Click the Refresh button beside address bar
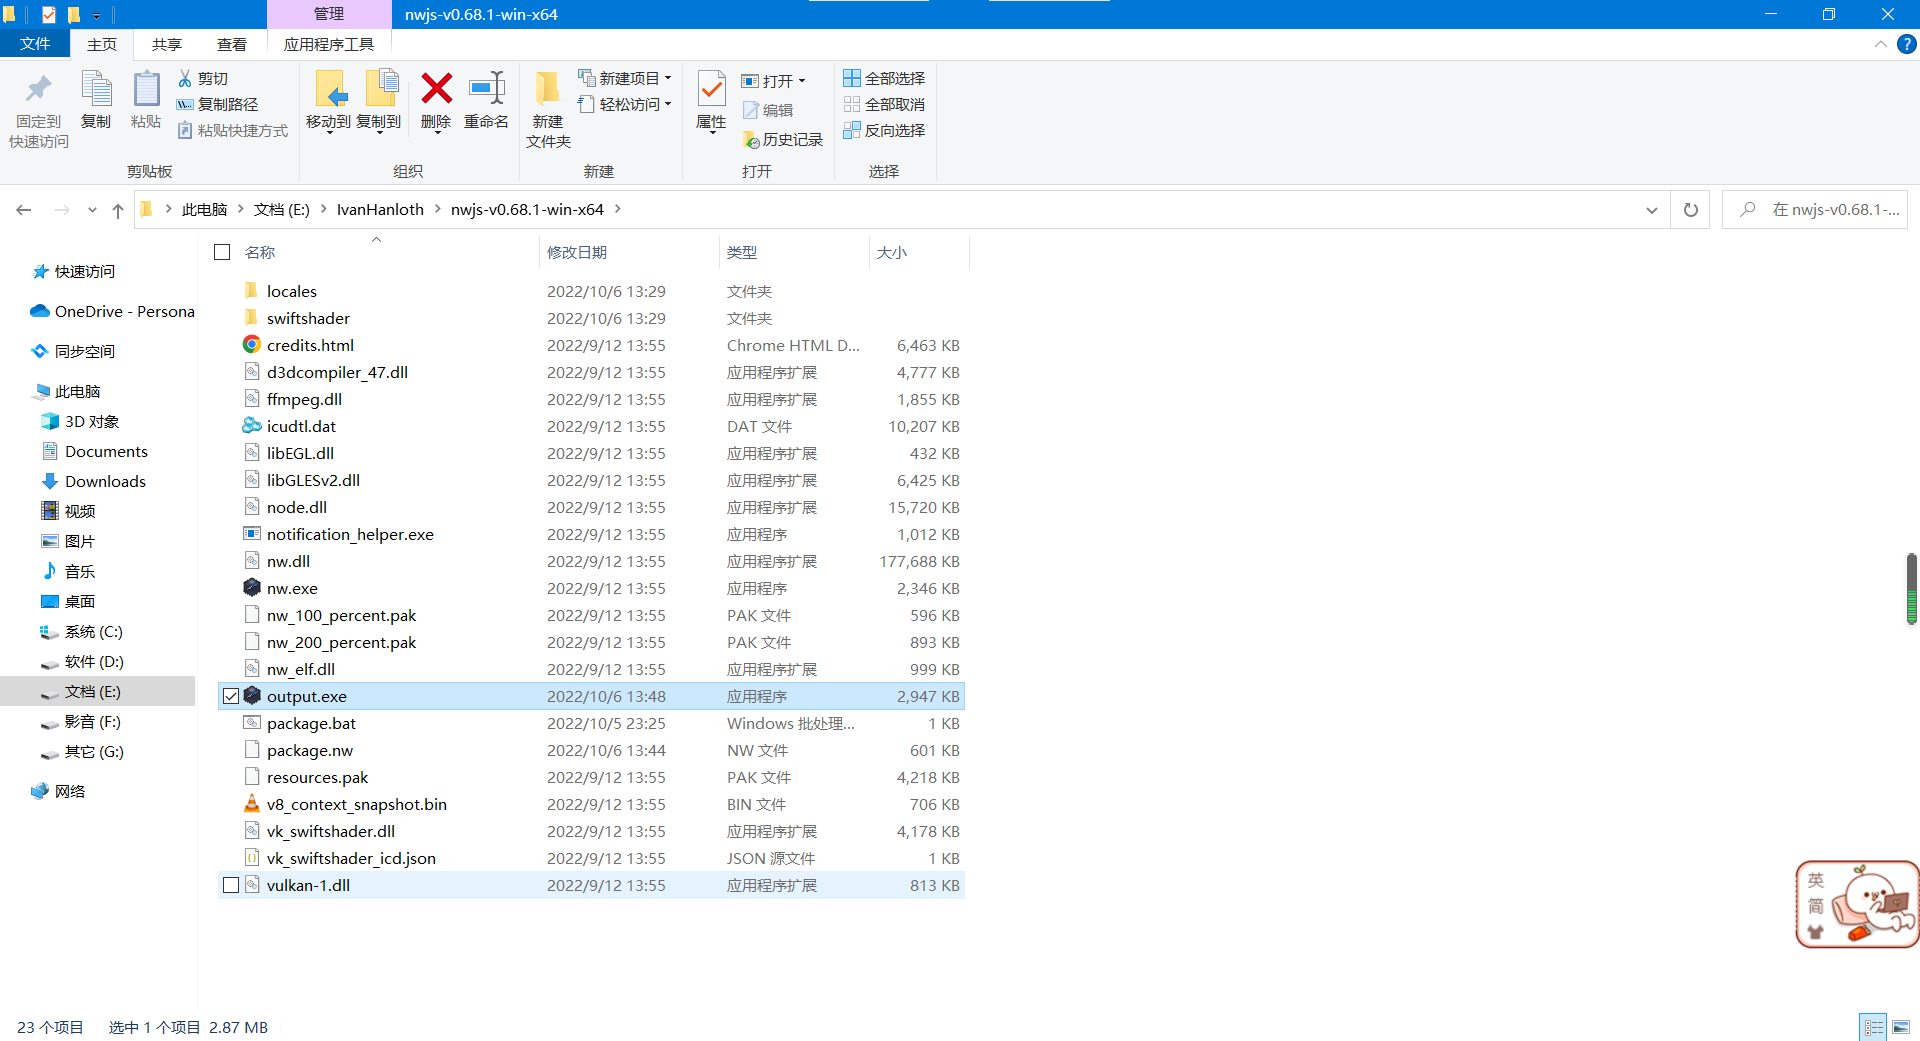 (1691, 210)
